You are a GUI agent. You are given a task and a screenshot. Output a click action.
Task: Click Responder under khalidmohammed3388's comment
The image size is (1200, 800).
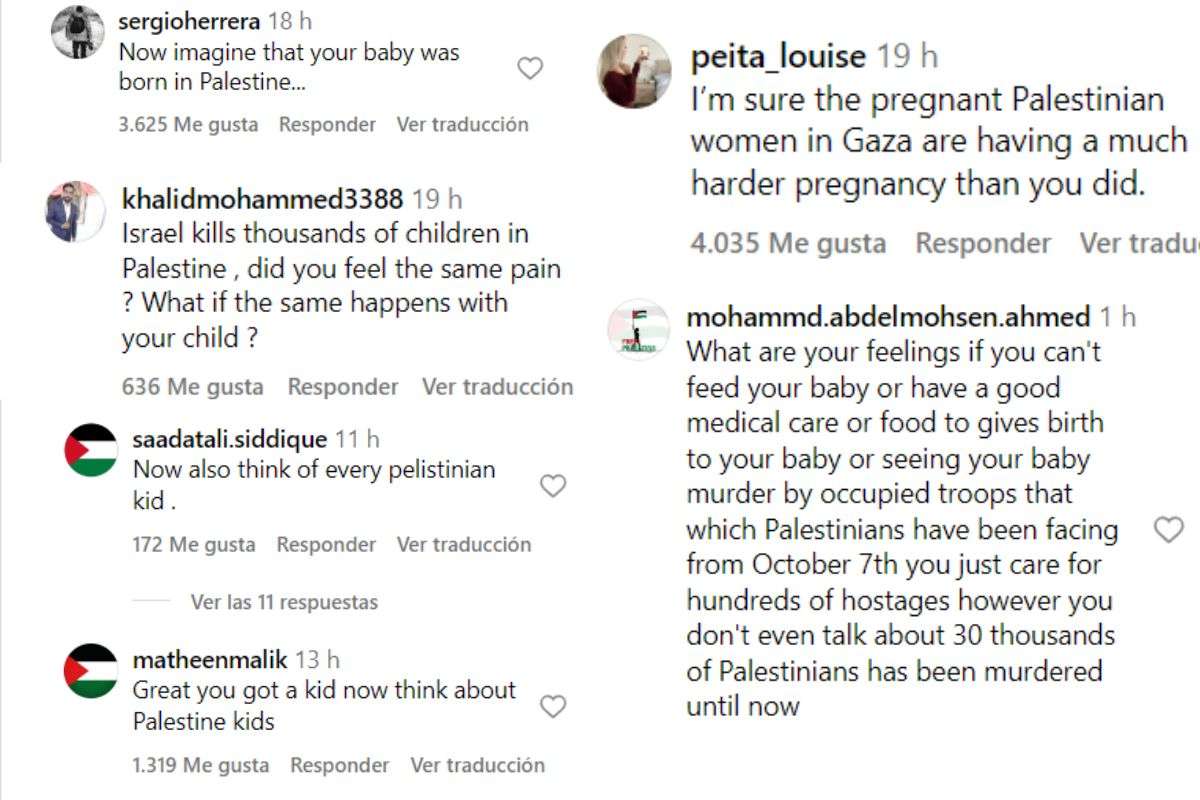(342, 387)
